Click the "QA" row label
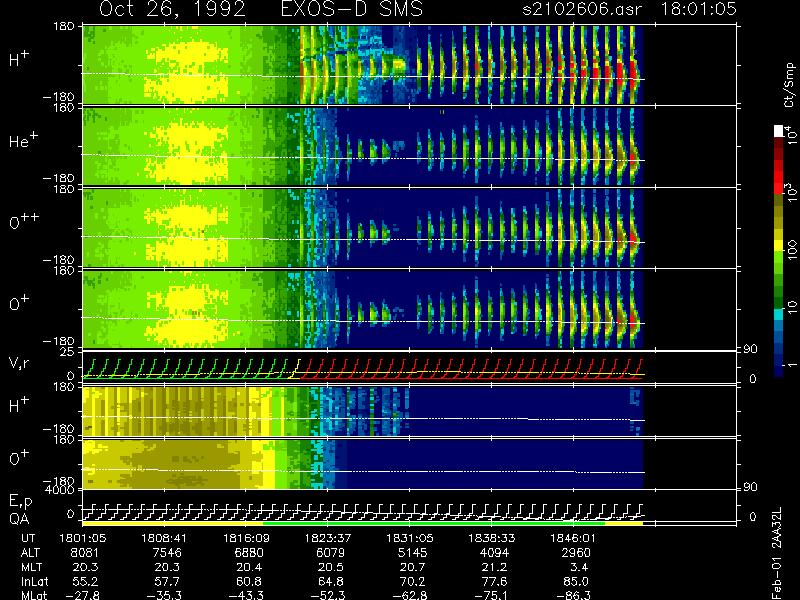The height and width of the screenshot is (600, 800). 19,519
